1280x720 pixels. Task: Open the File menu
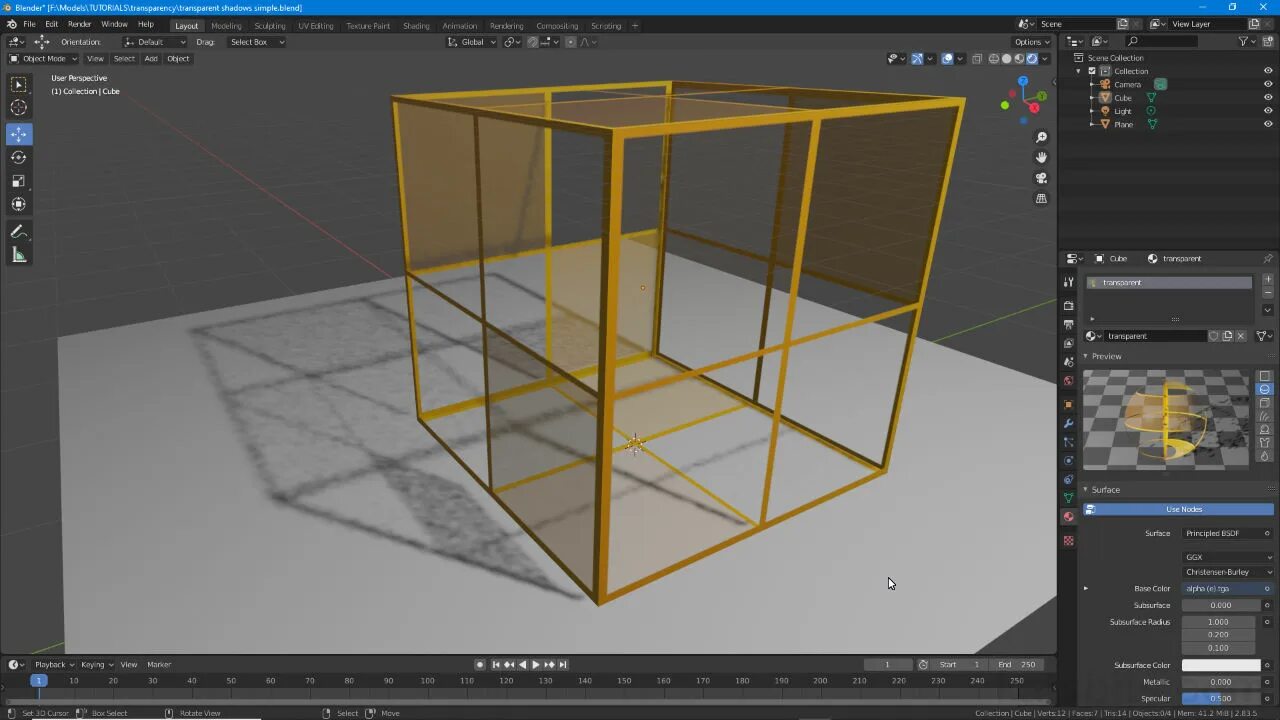pos(29,24)
